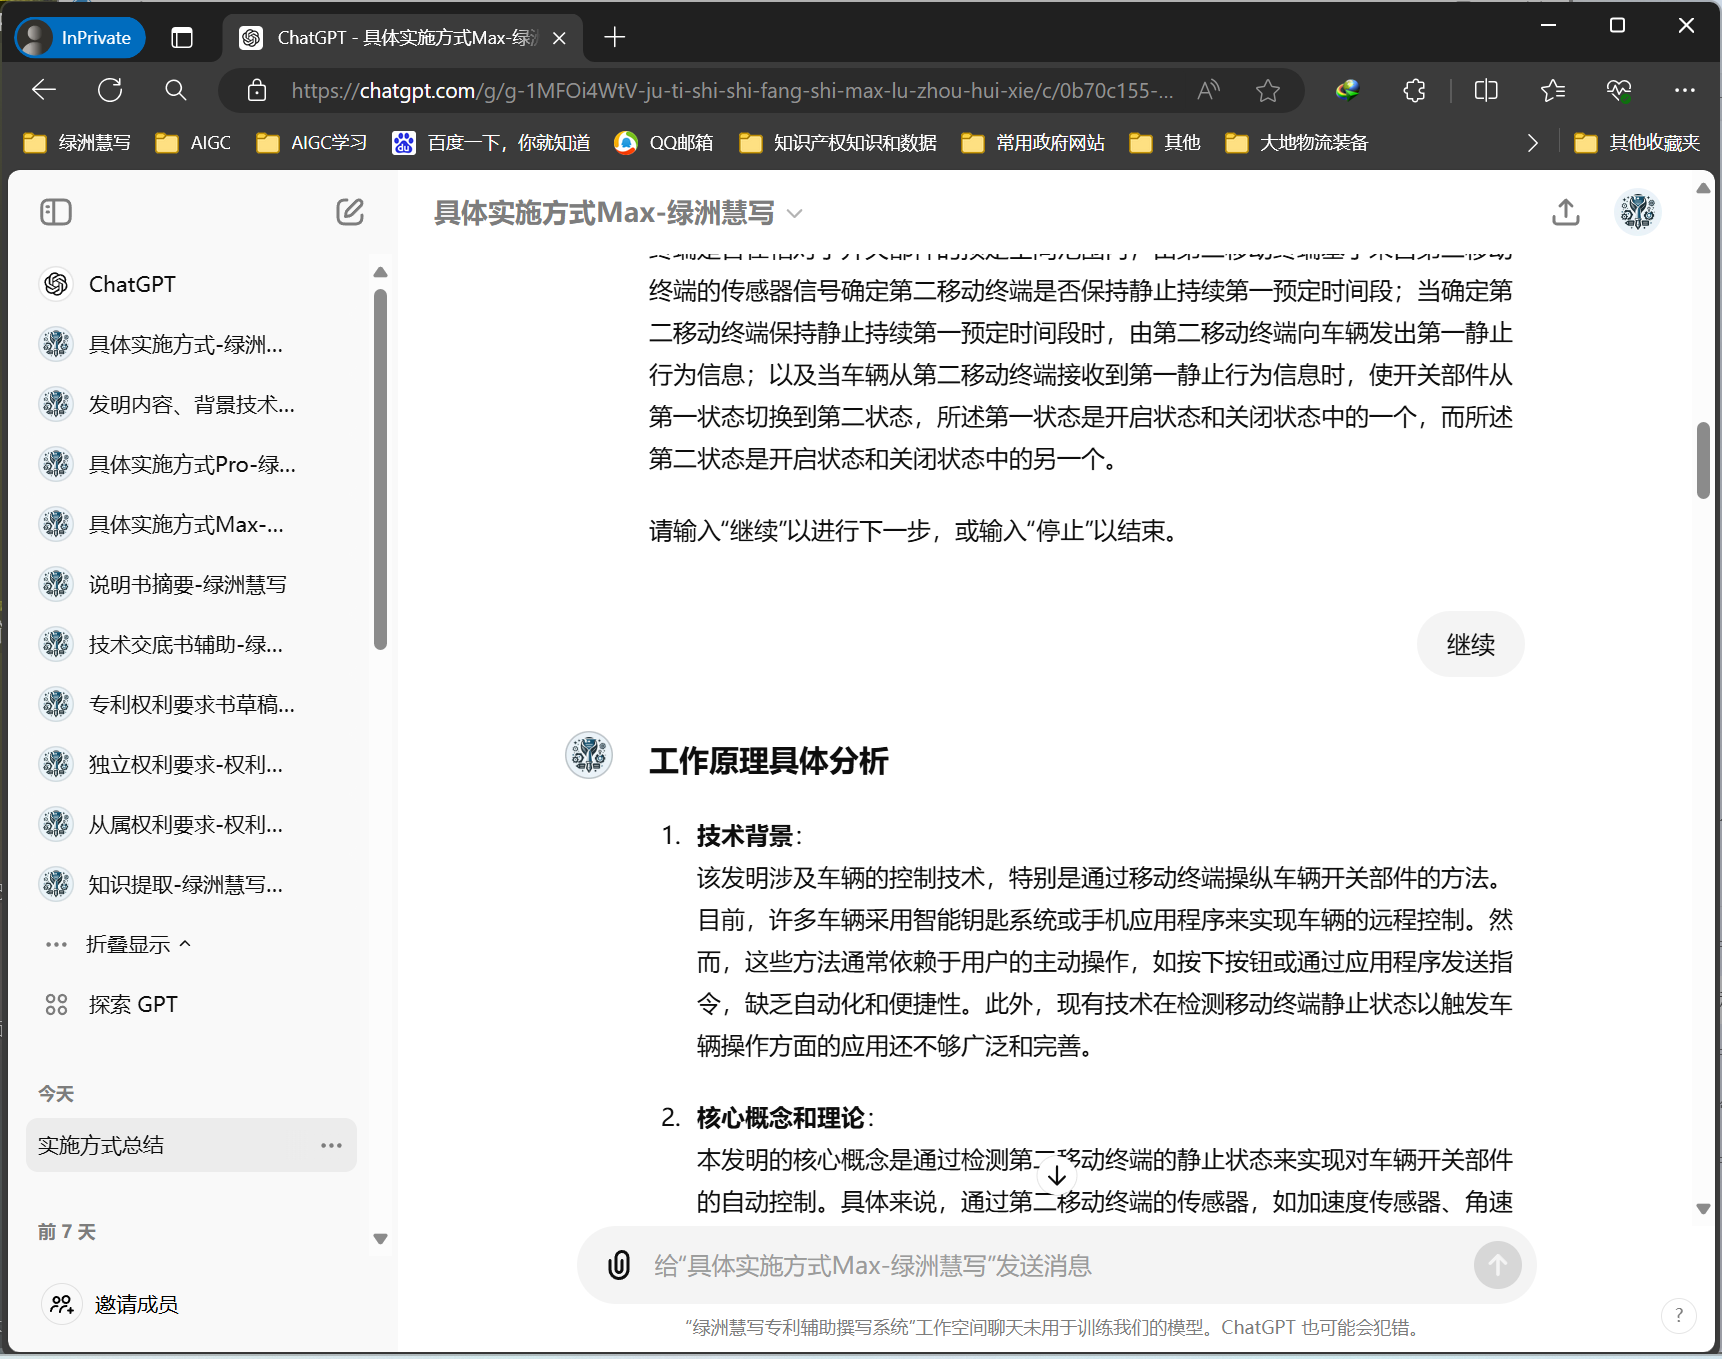The width and height of the screenshot is (1722, 1359).
Task: Click the 继续 button
Action: tap(1470, 644)
